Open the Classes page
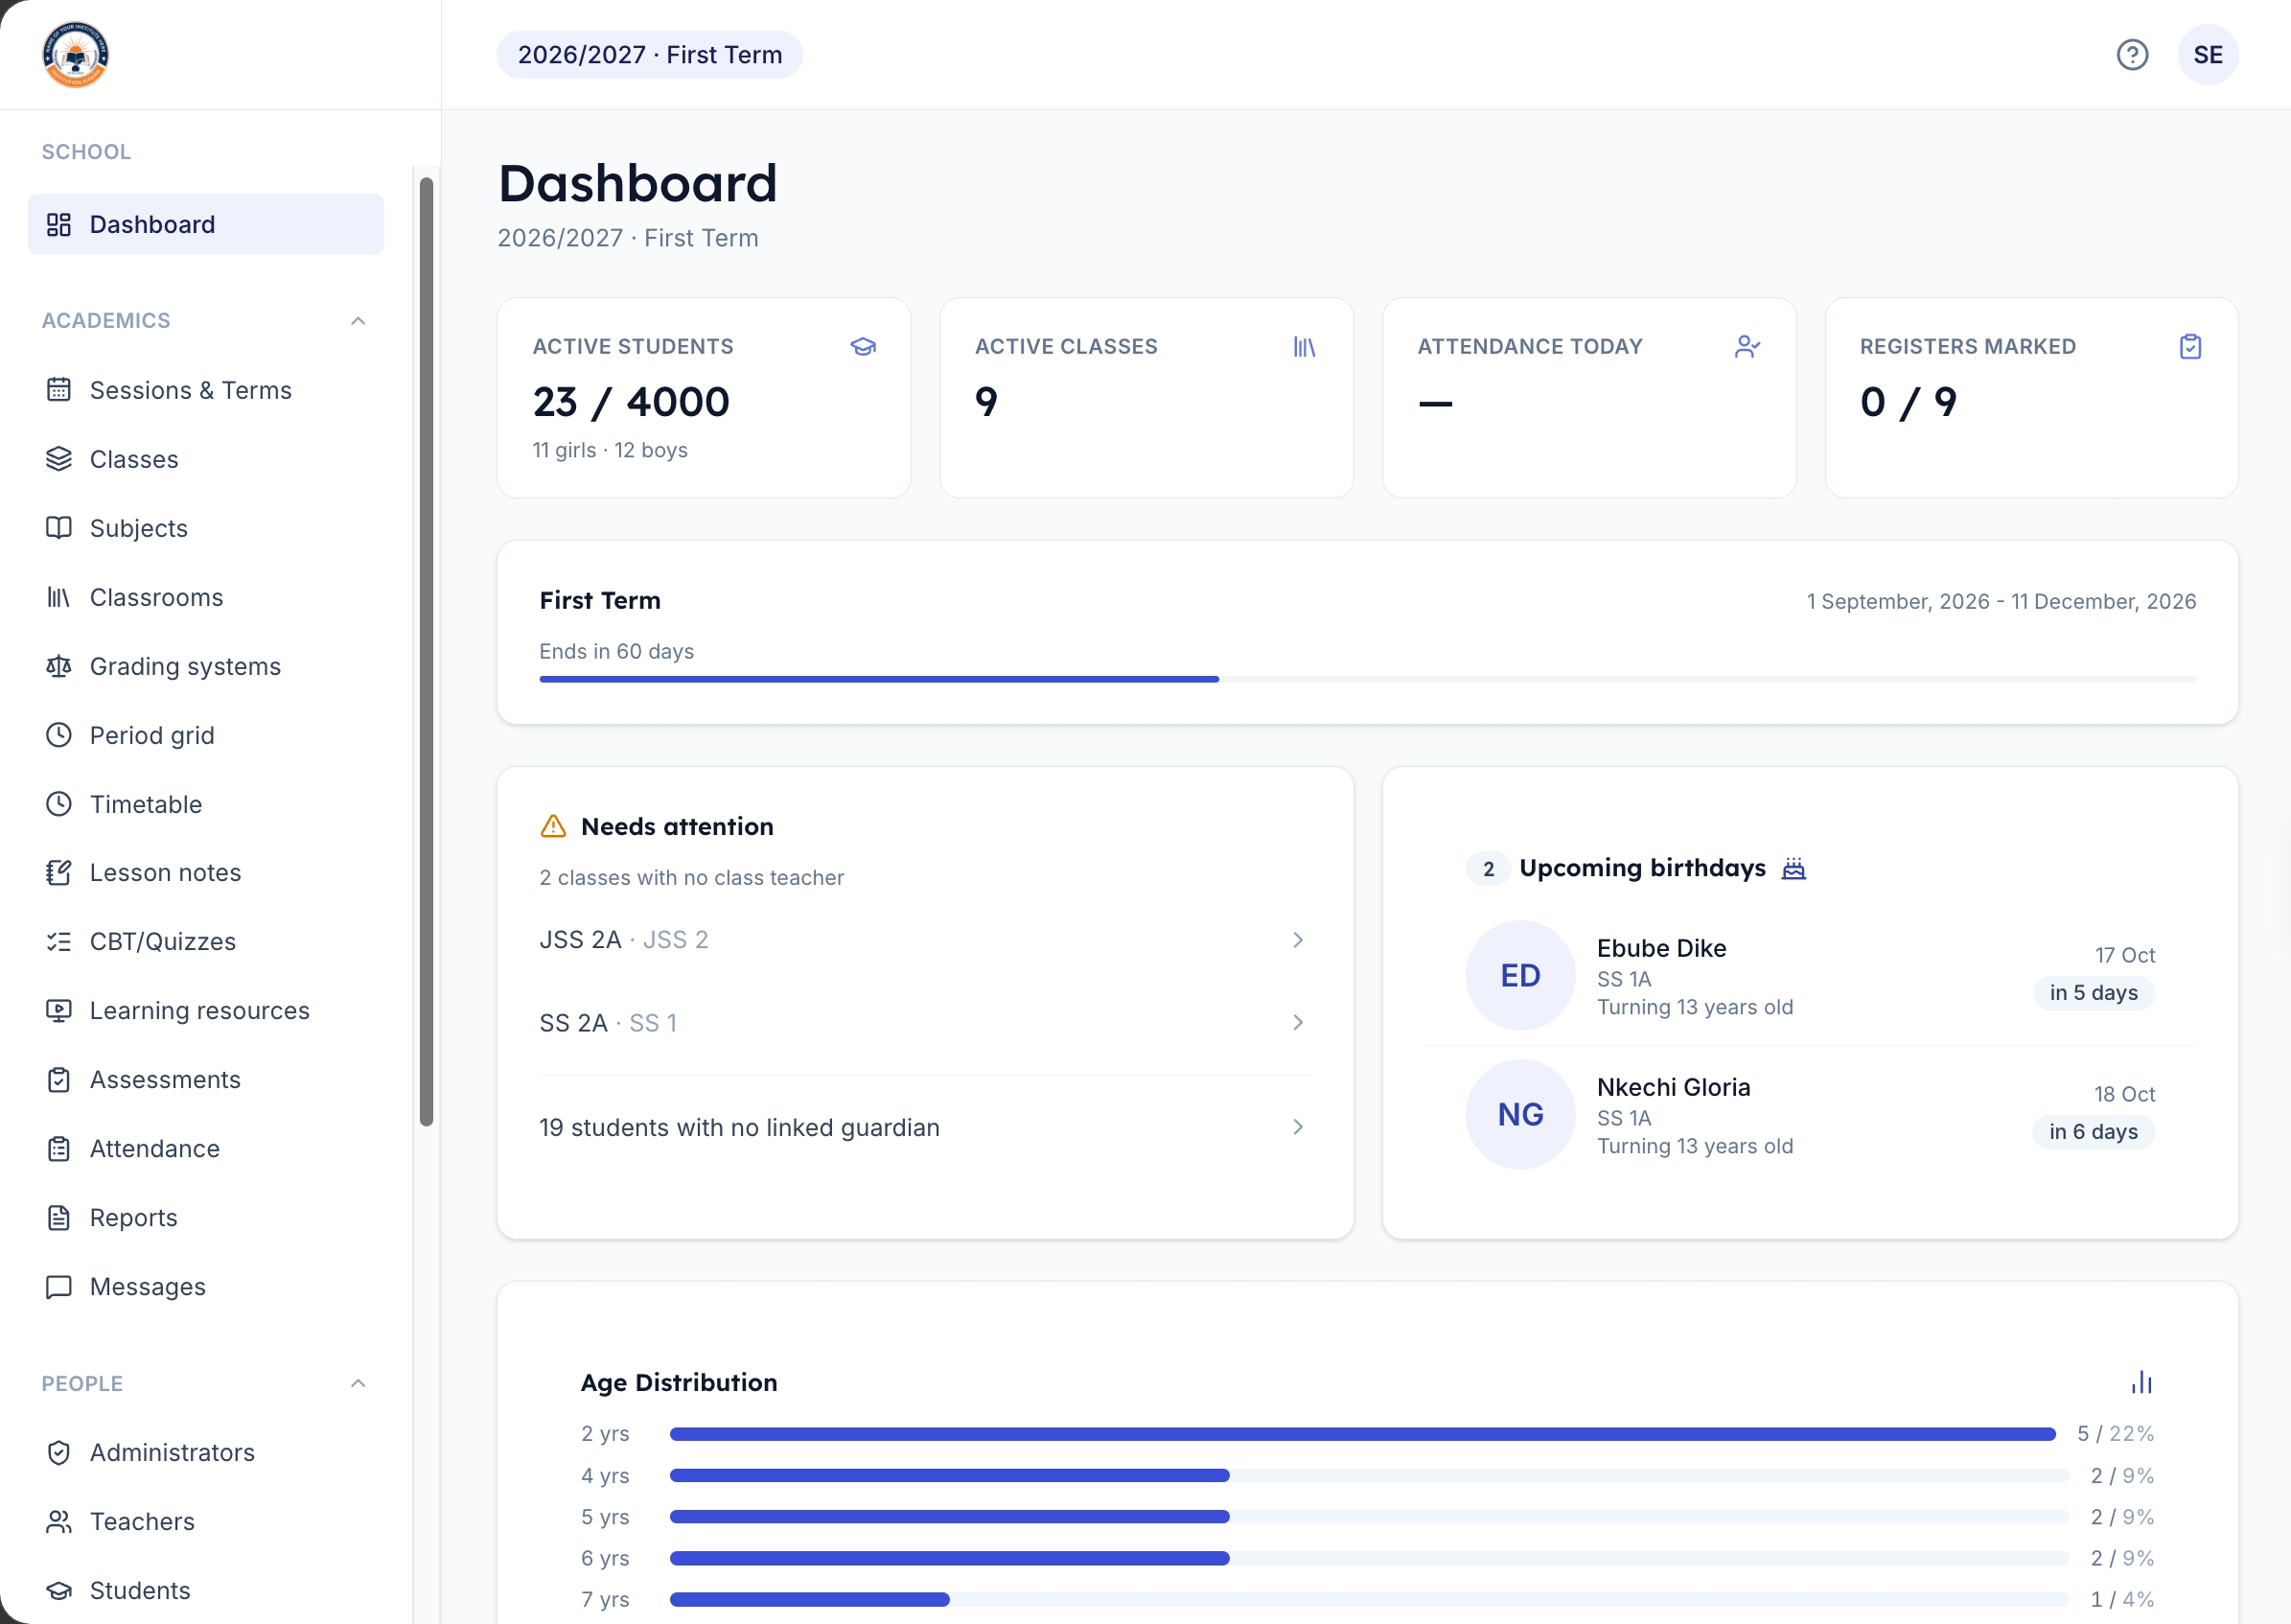2291x1624 pixels. [x=206, y=459]
